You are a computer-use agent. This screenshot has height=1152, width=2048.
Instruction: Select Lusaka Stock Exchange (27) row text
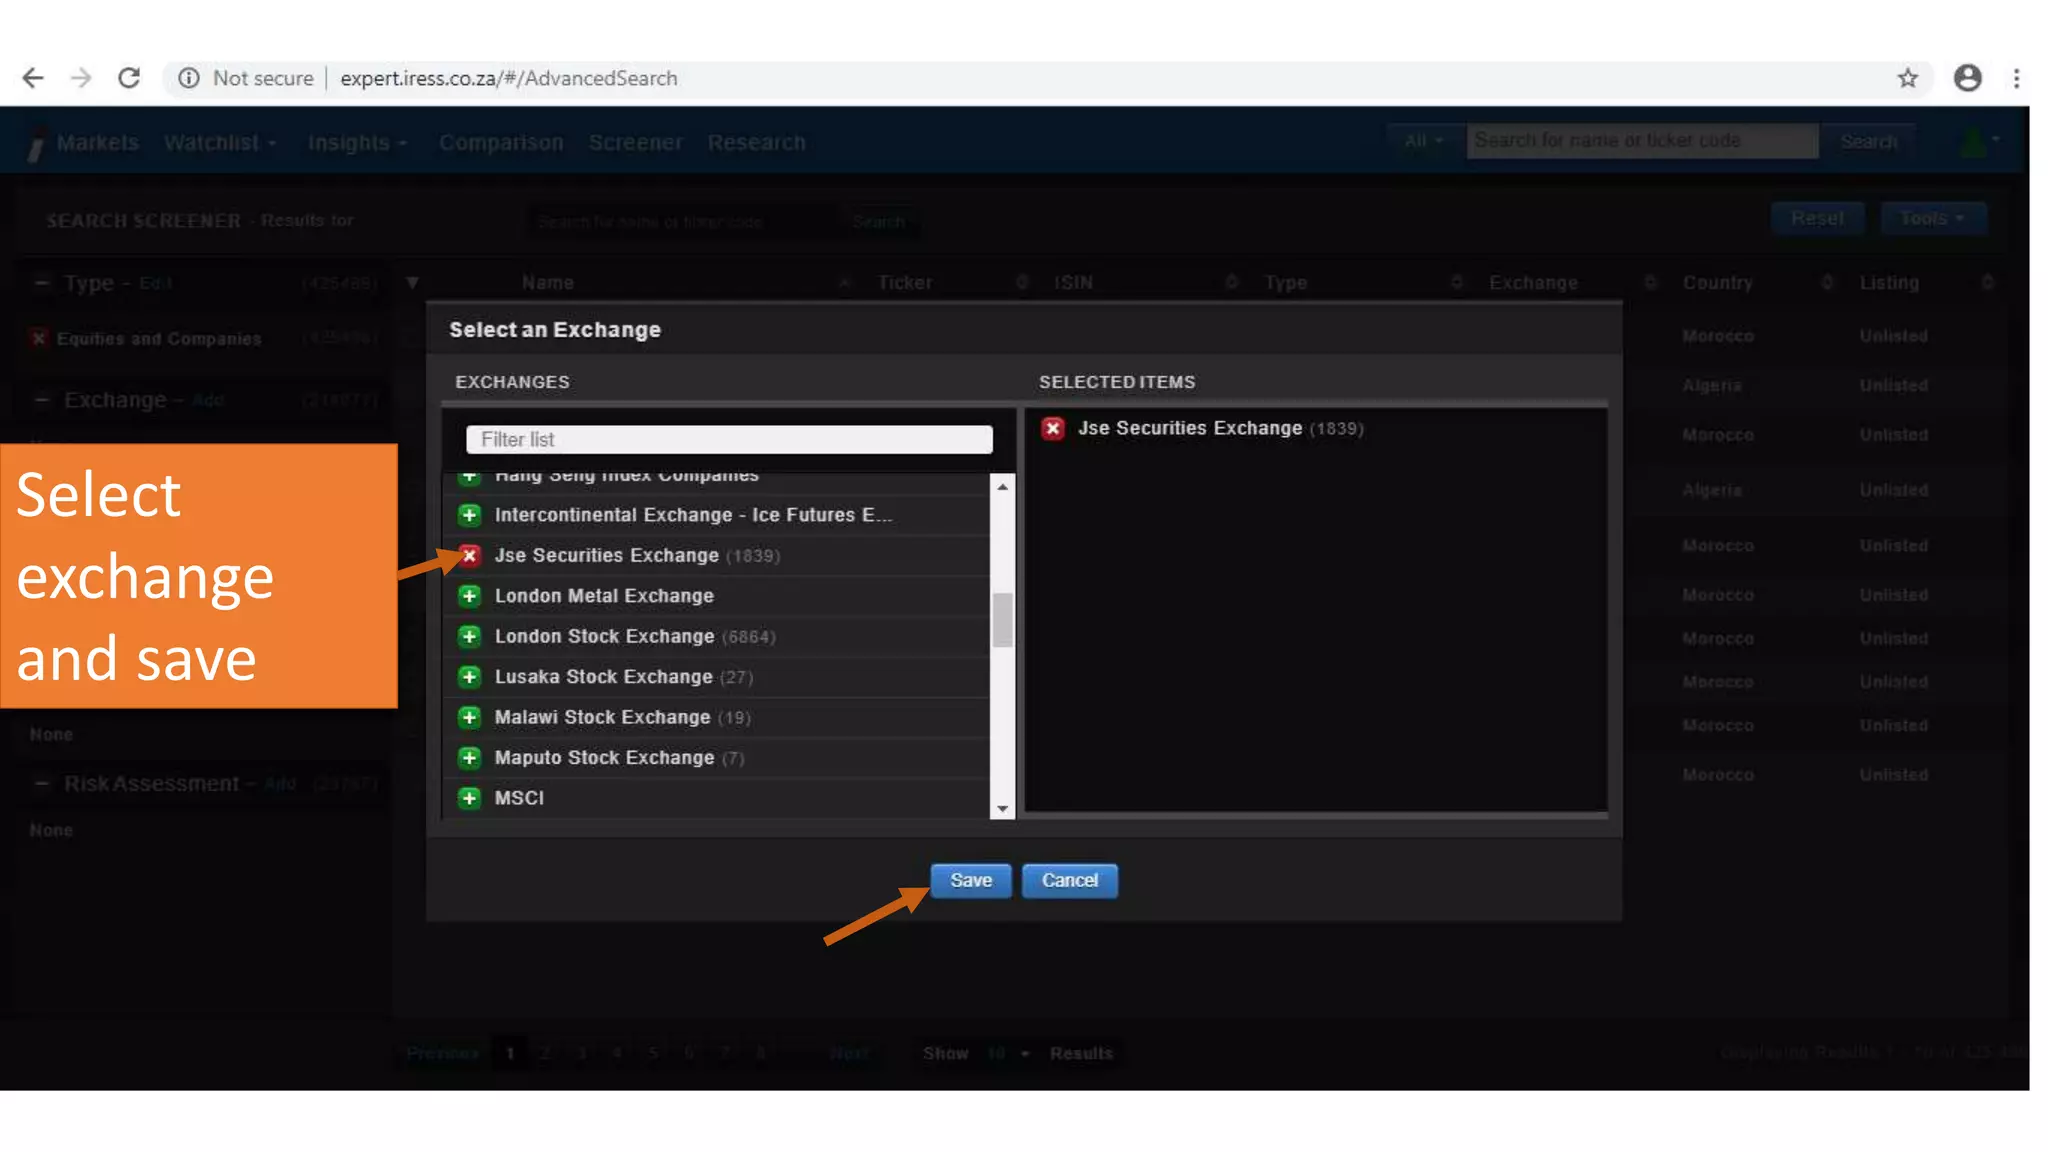click(x=624, y=677)
